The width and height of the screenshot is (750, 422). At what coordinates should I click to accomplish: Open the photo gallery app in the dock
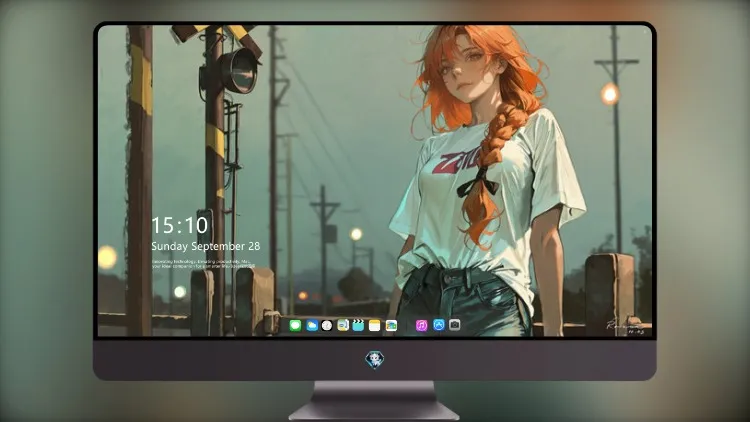click(x=391, y=325)
